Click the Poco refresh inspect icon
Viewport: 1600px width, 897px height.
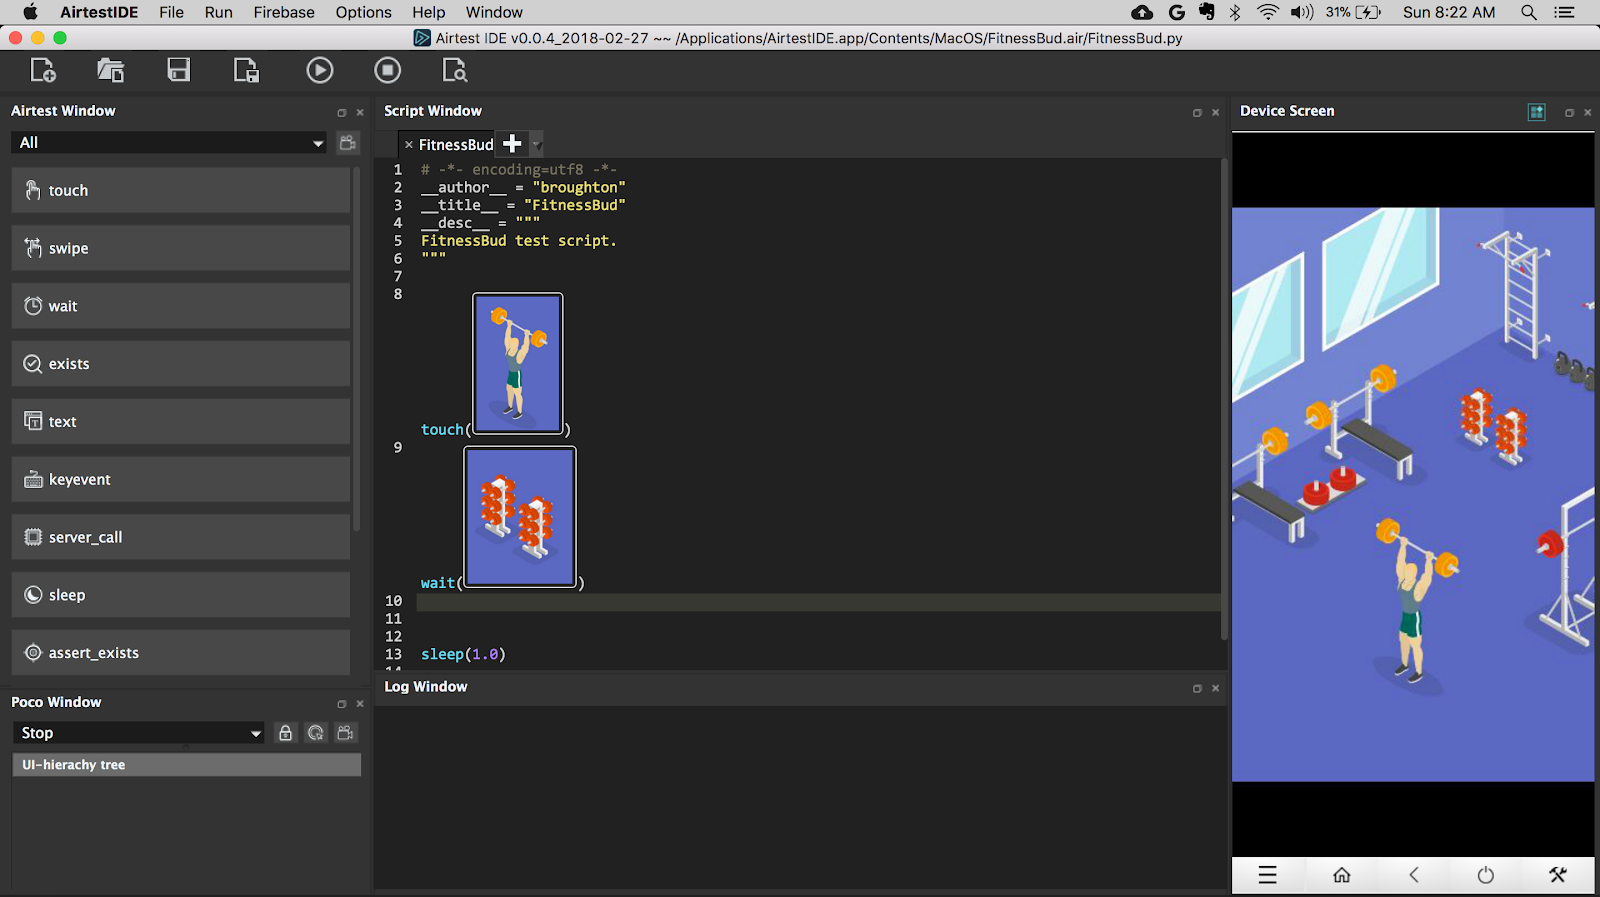(x=316, y=733)
